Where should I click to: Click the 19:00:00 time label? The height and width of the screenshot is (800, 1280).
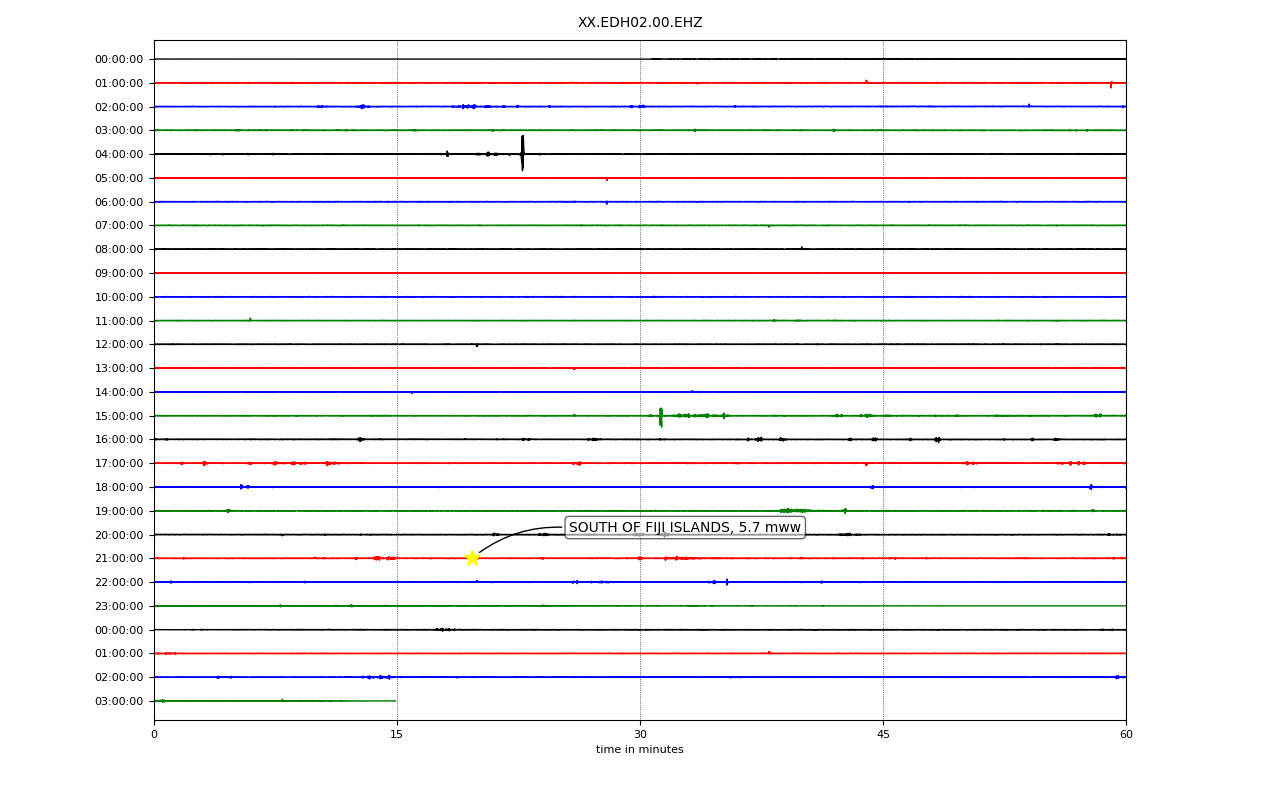pos(119,511)
